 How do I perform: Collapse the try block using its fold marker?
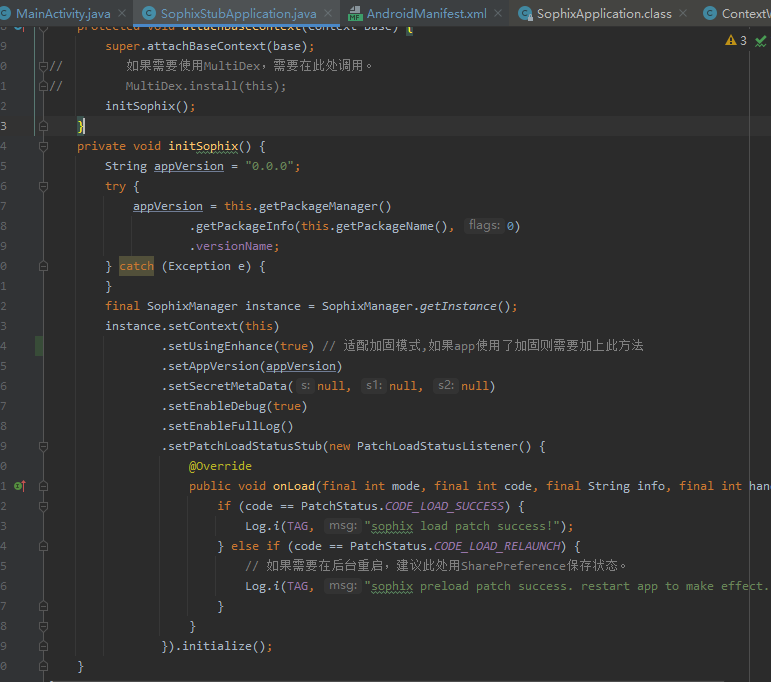pyautogui.click(x=43, y=186)
